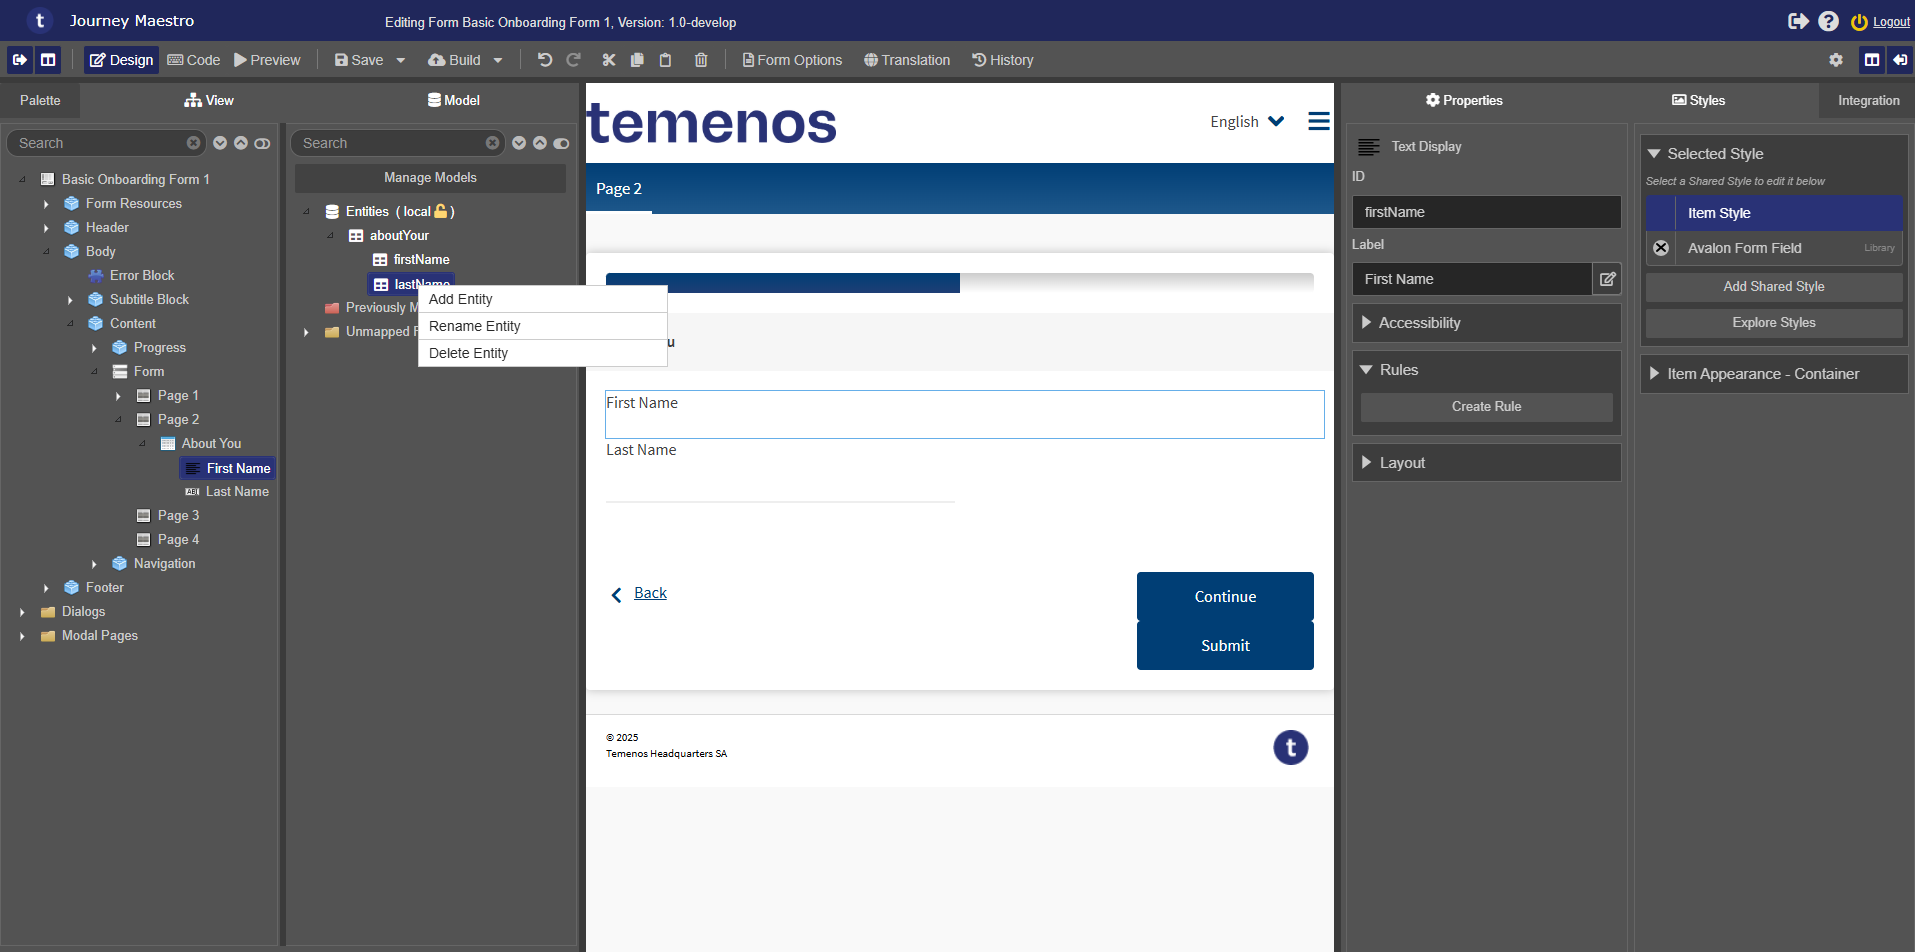Expand the Accessibility section

1486,323
